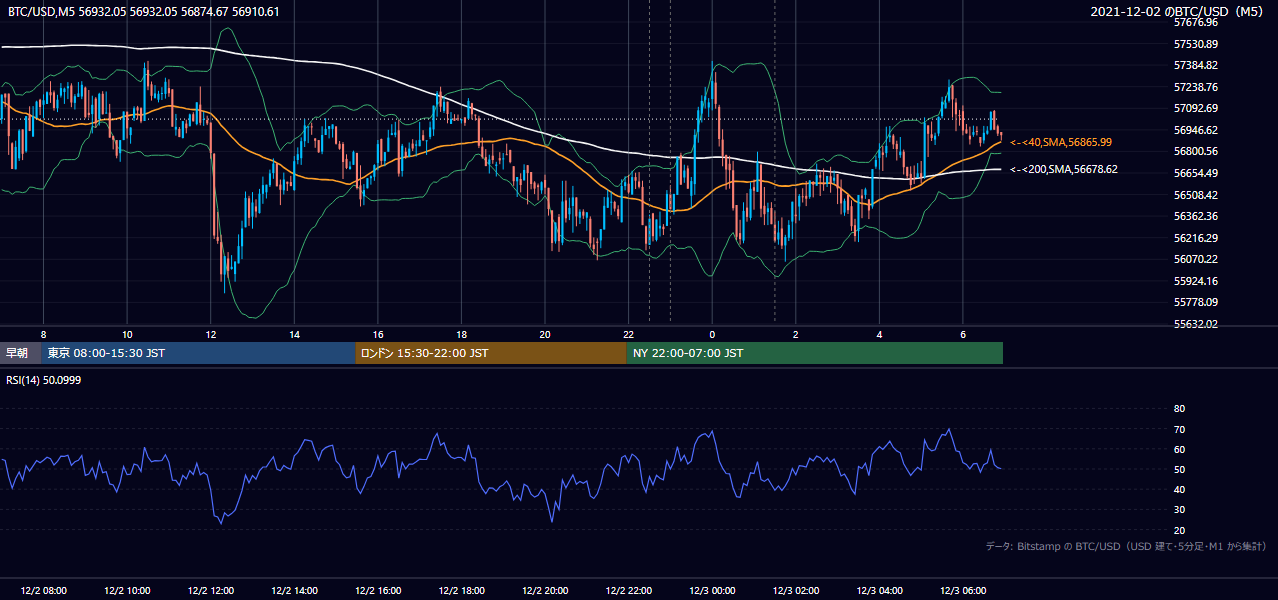The image size is (1278, 600).
Task: Click the 早朝 session bar
Action: tap(20, 353)
